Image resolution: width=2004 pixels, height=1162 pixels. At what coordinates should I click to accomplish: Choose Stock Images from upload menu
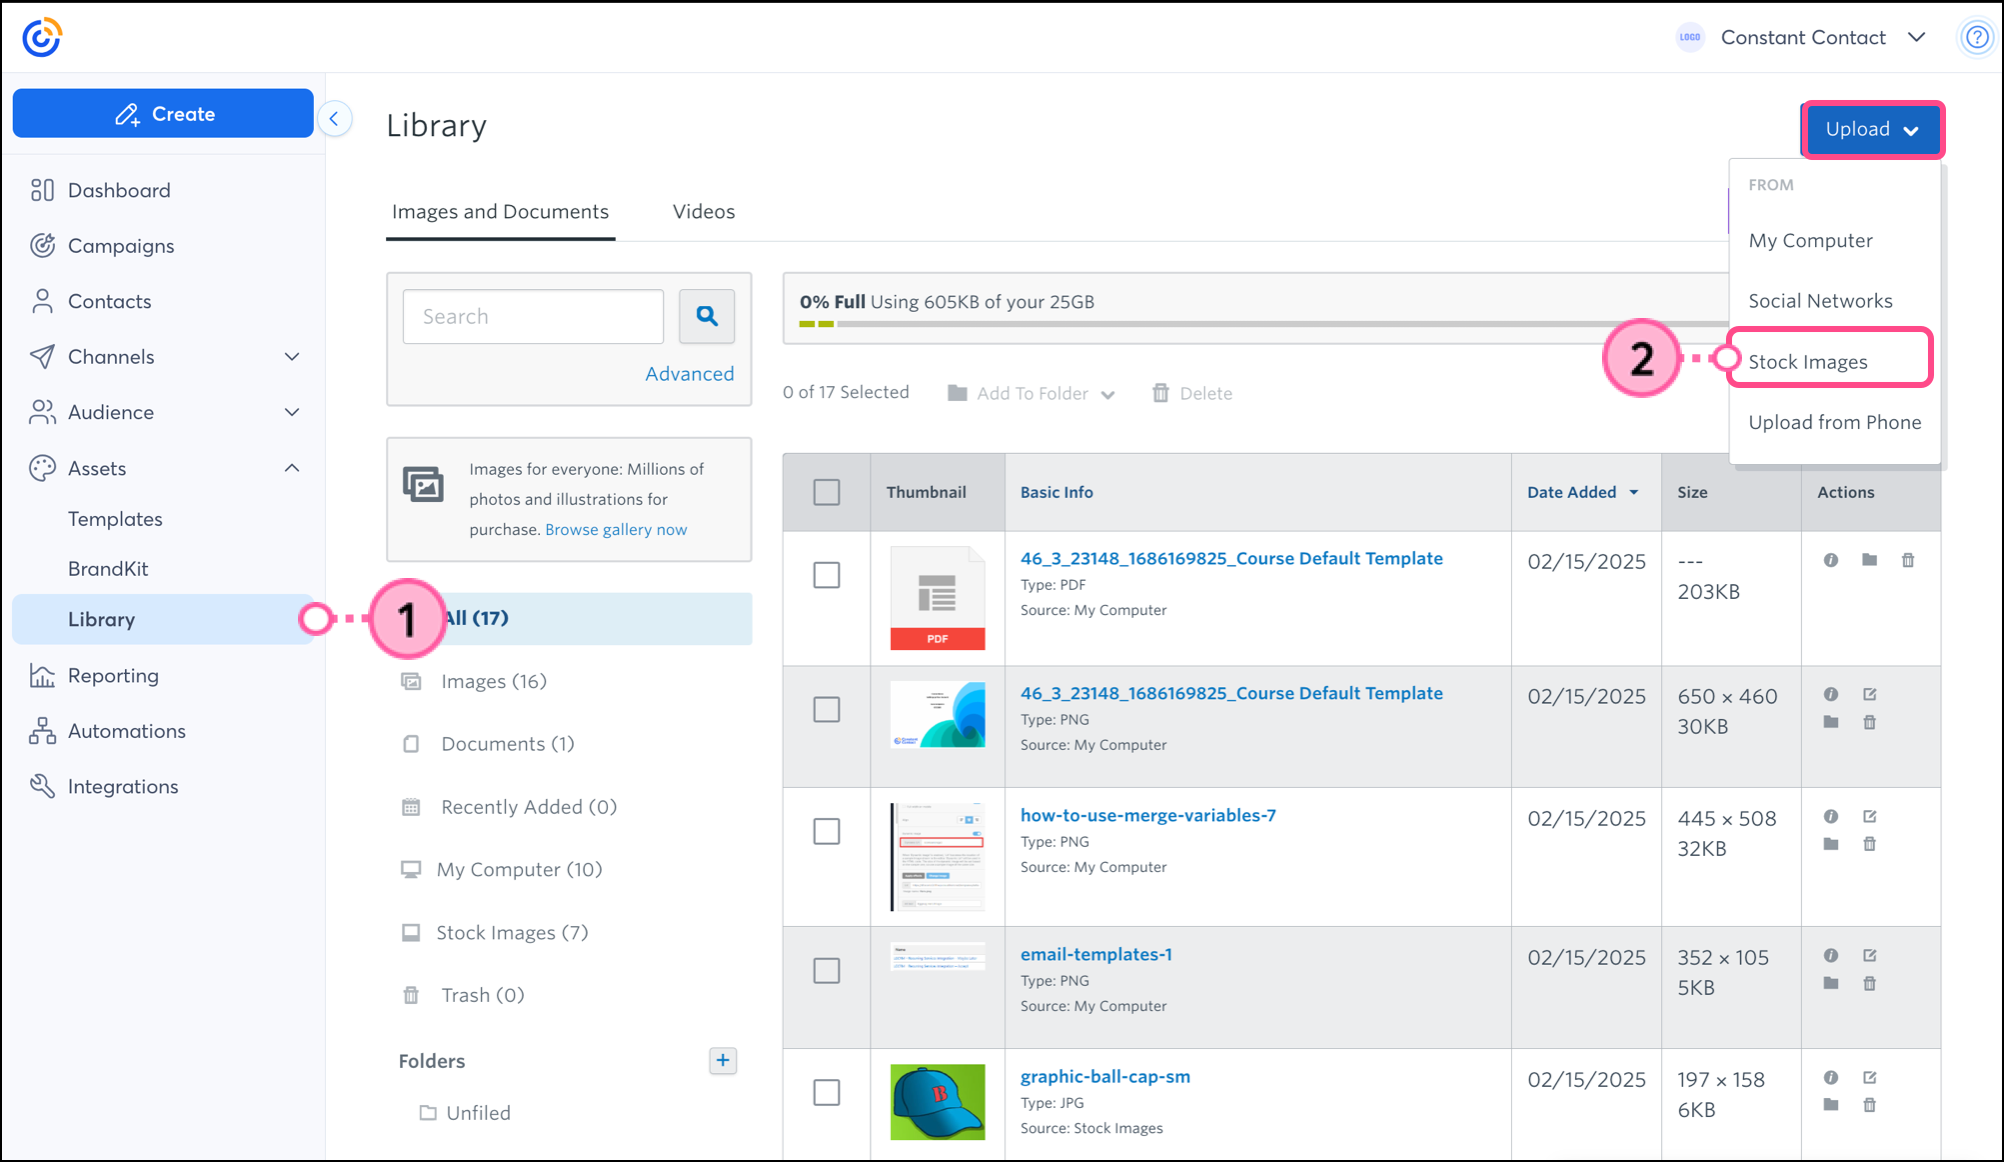tap(1807, 361)
